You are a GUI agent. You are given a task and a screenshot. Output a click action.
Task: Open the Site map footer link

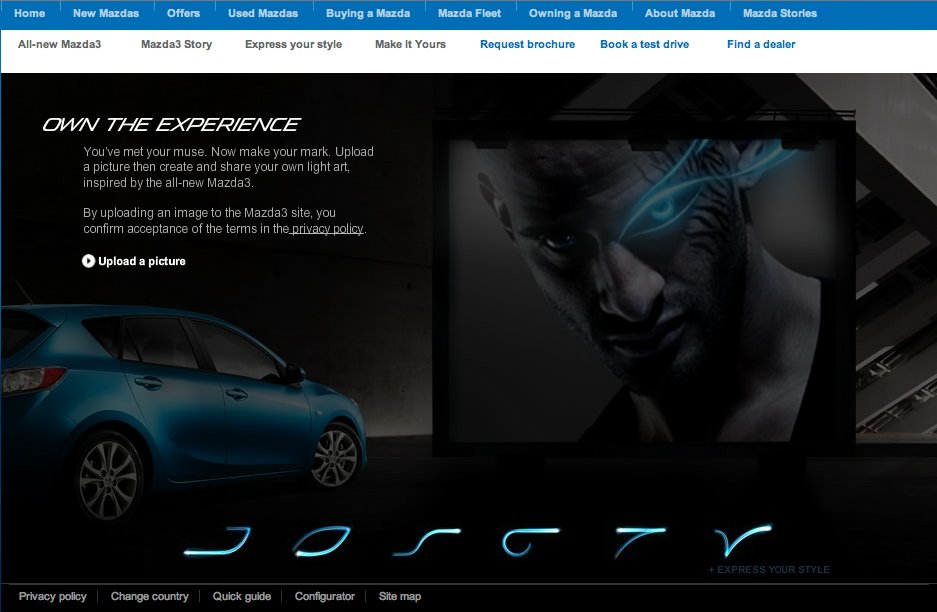pyautogui.click(x=400, y=596)
